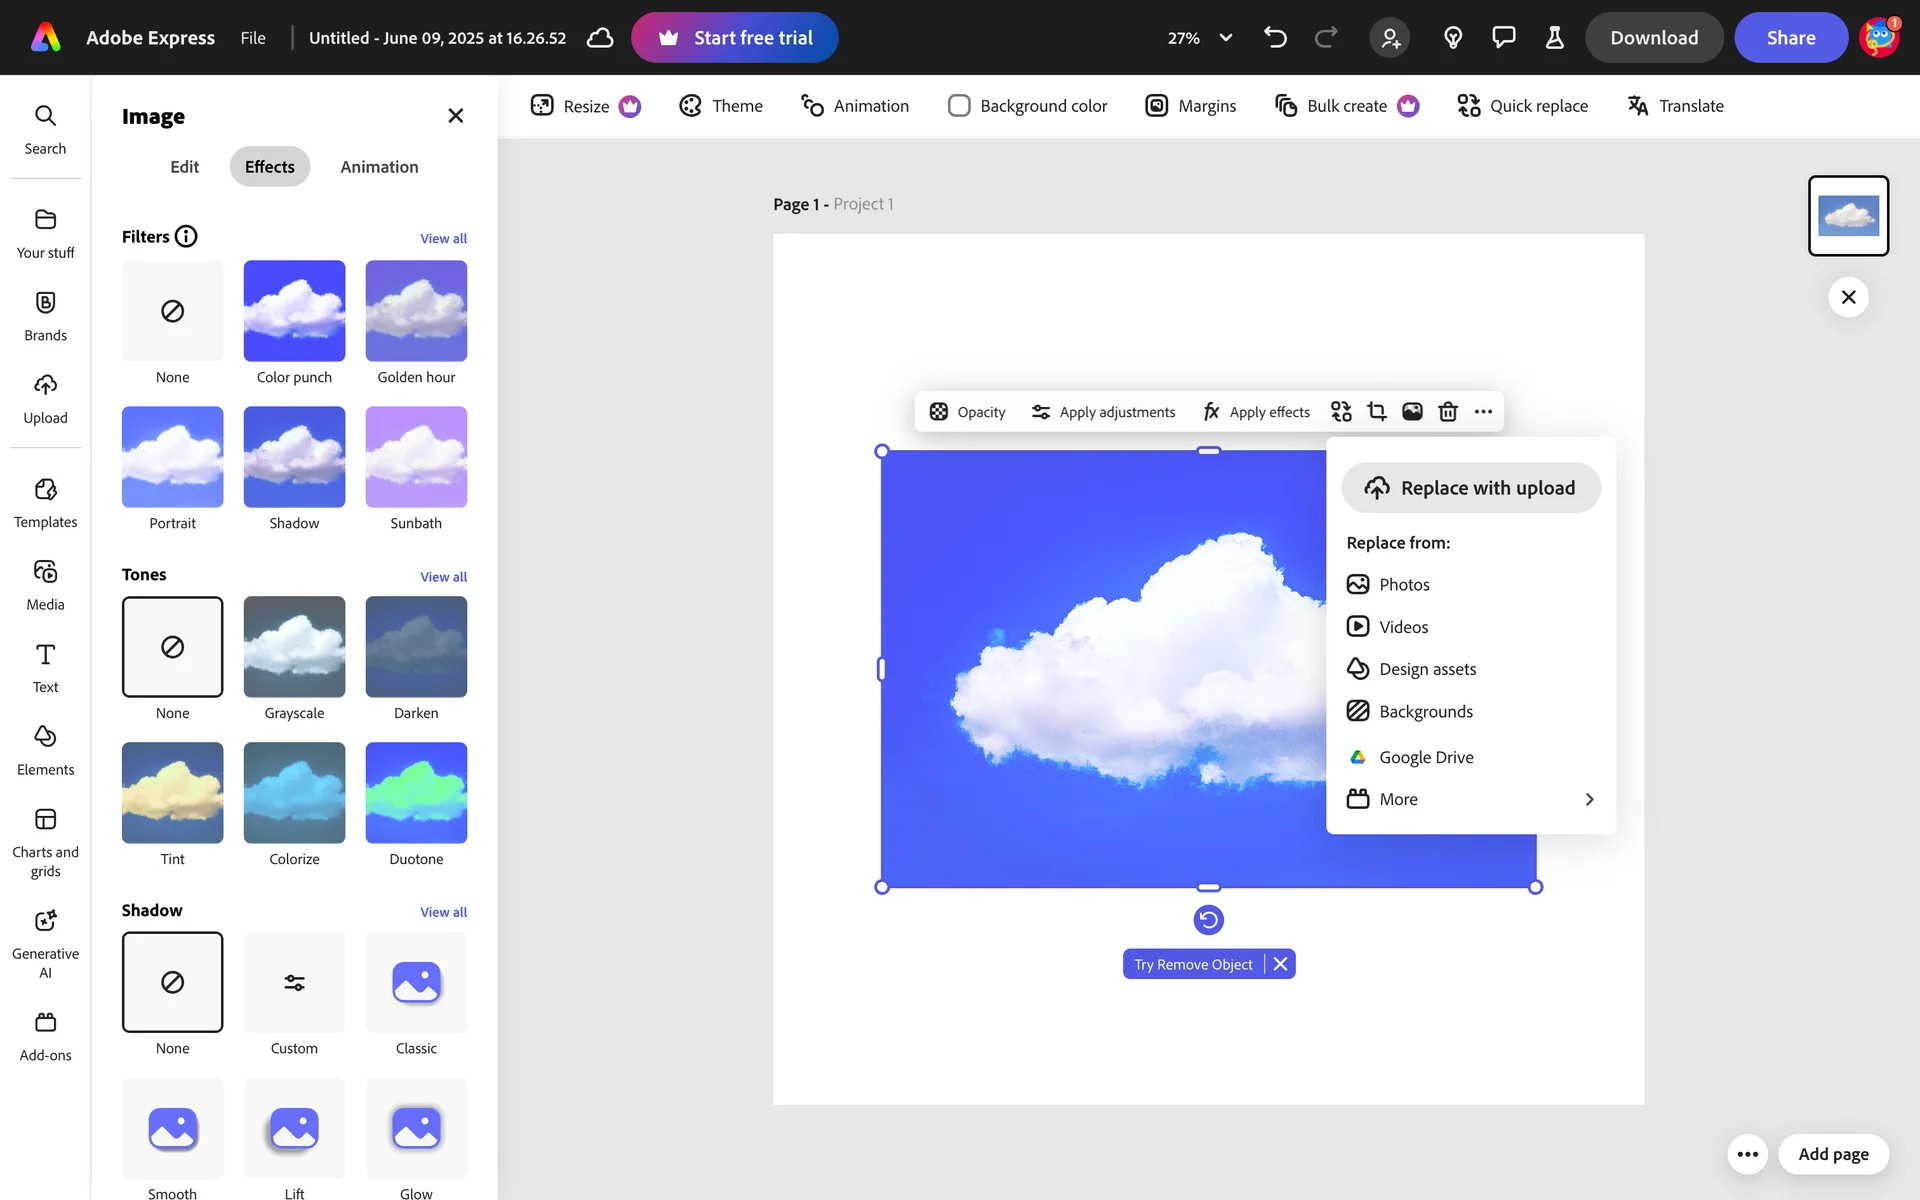Screen dimensions: 1920x1200
Task: Open the comments speech bubble icon
Action: pyautogui.click(x=1503, y=38)
